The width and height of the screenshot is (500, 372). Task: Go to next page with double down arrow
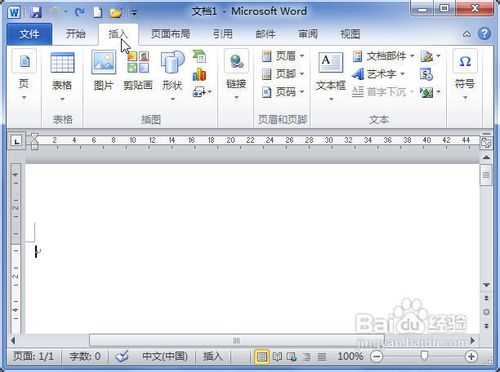click(486, 326)
